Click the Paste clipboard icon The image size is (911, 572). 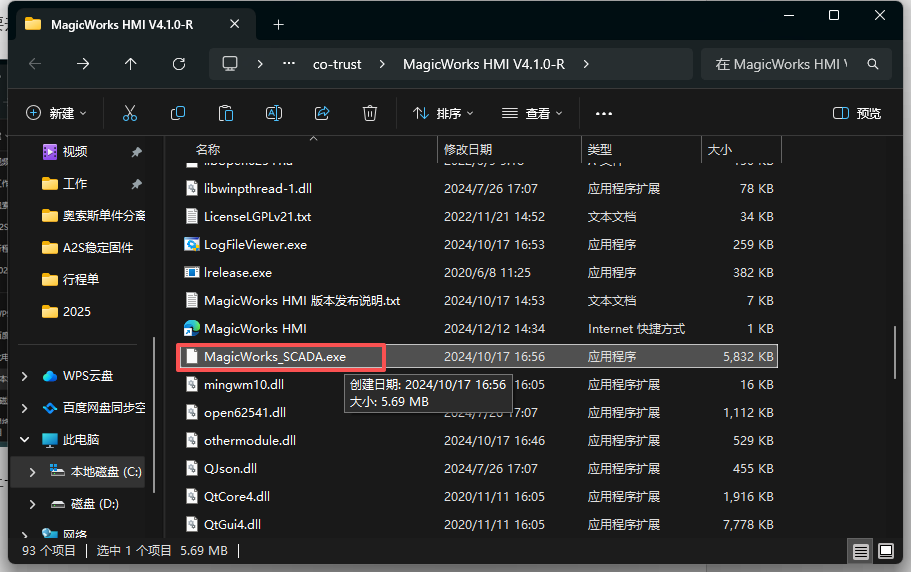[x=225, y=113]
